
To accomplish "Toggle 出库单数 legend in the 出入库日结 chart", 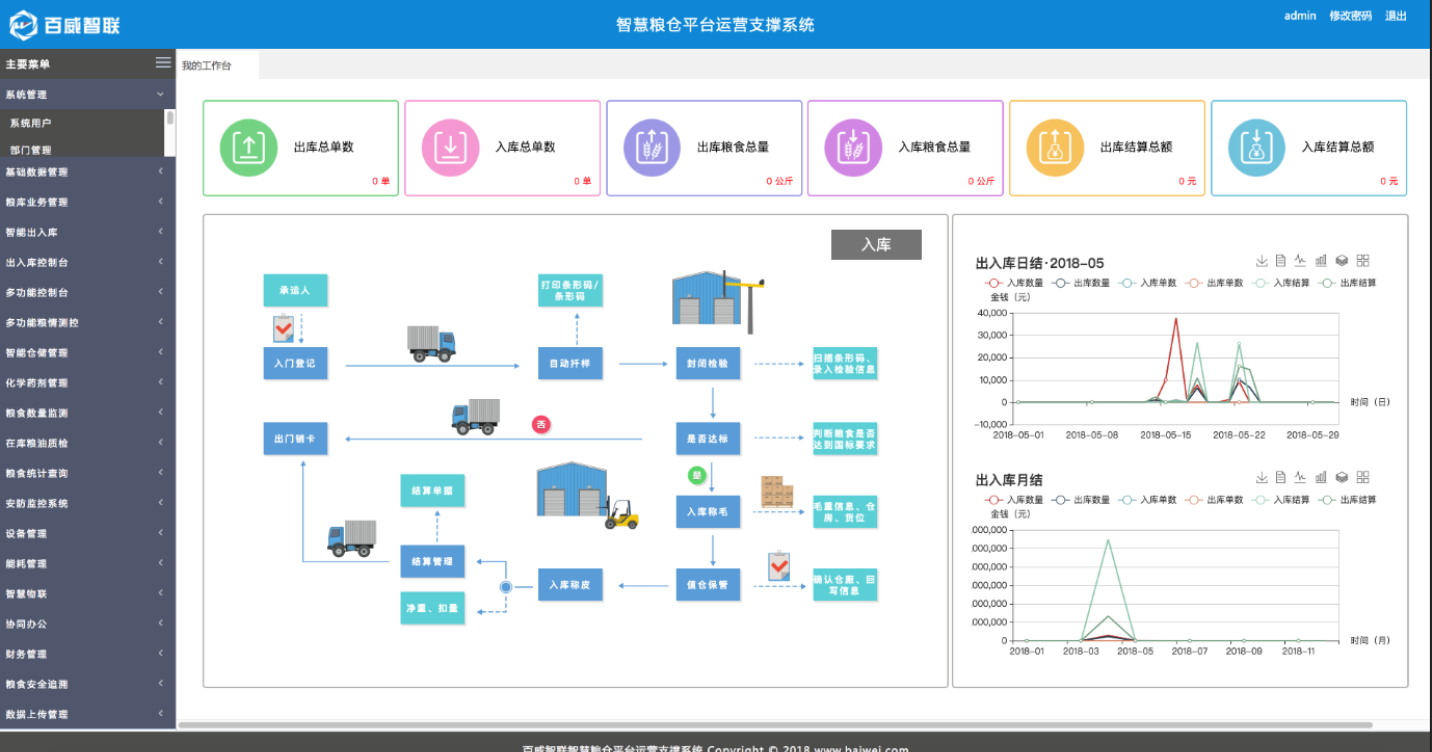I will click(x=1214, y=283).
